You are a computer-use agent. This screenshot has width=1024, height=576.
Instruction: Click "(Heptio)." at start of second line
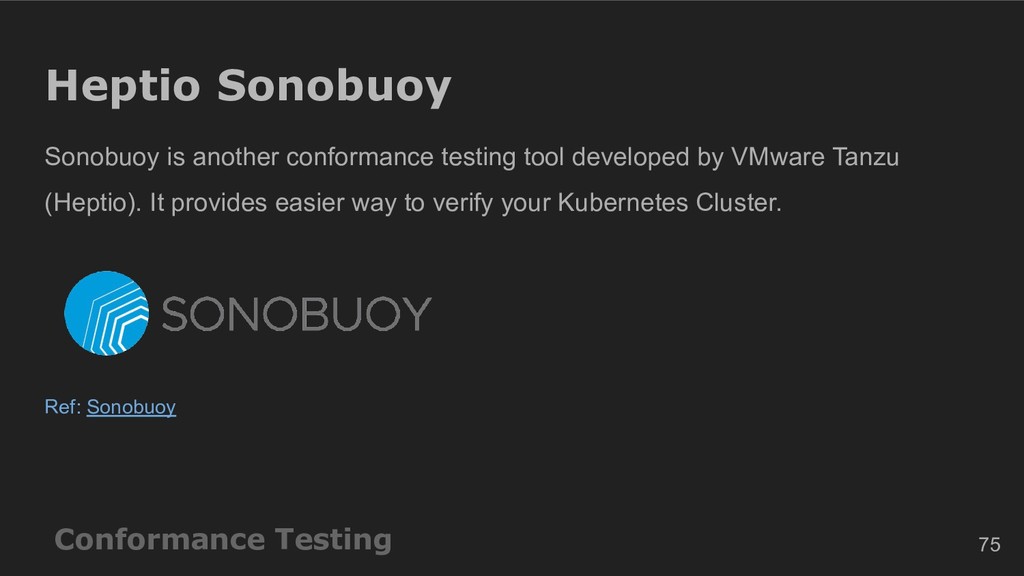[93, 202]
